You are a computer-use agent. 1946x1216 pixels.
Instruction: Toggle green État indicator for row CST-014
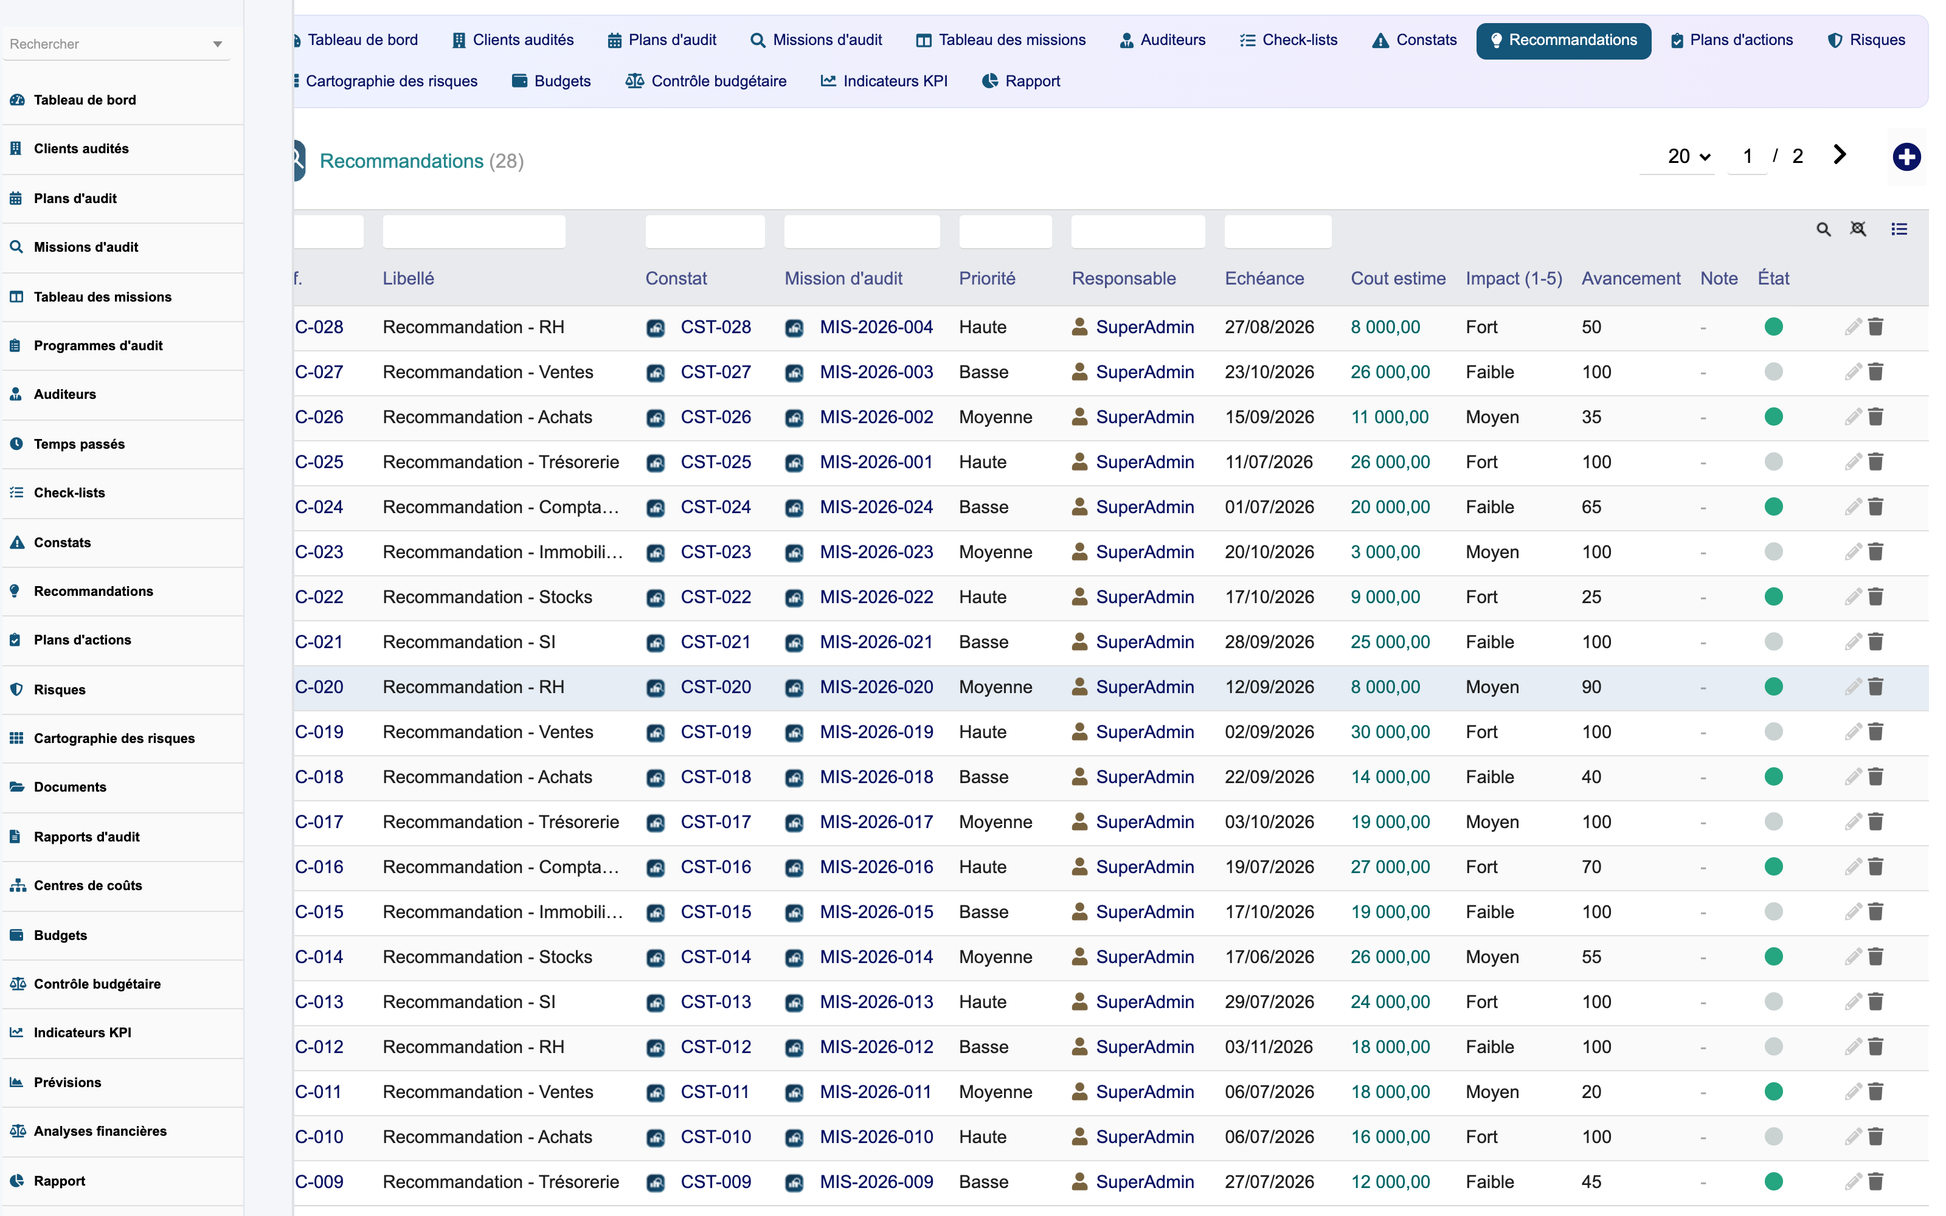click(x=1773, y=957)
